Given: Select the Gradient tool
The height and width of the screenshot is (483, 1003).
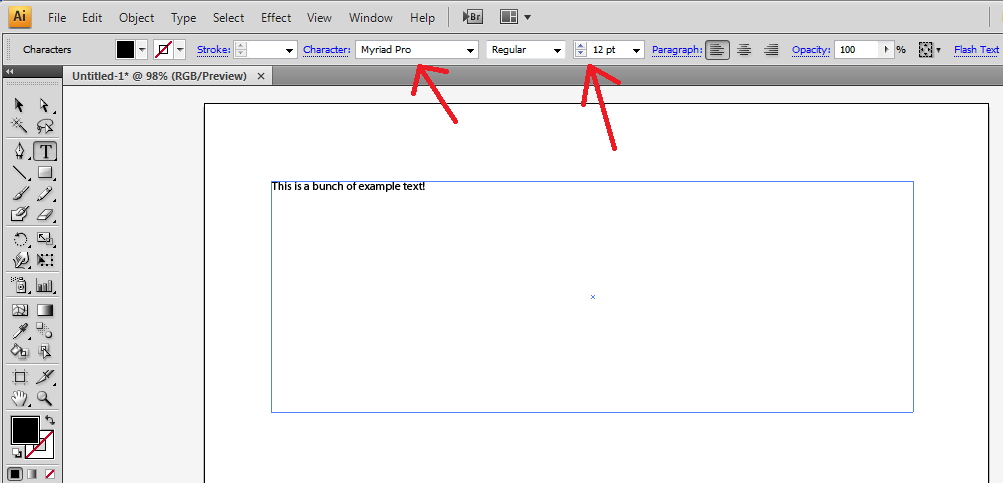Looking at the screenshot, I should 45,311.
